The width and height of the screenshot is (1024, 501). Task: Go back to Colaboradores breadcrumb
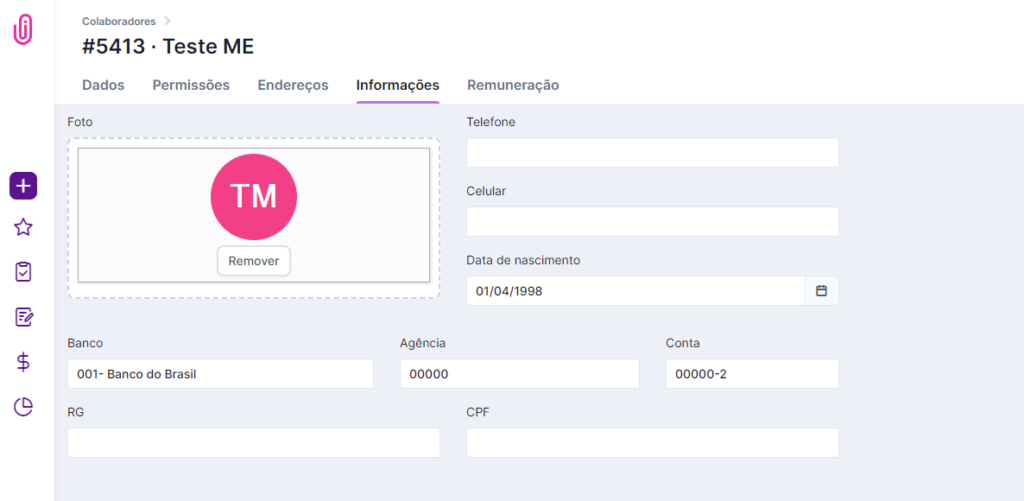(x=119, y=22)
